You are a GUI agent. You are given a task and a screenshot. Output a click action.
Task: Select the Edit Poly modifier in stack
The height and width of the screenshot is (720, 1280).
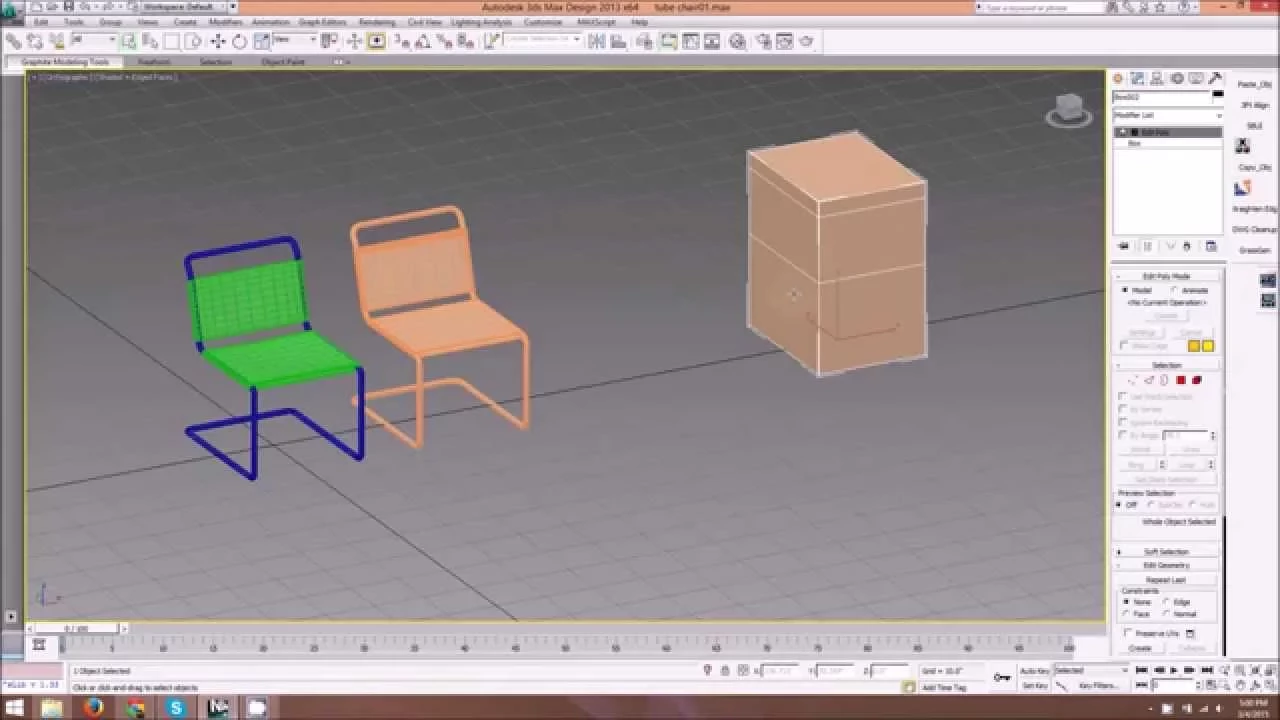click(x=1168, y=132)
